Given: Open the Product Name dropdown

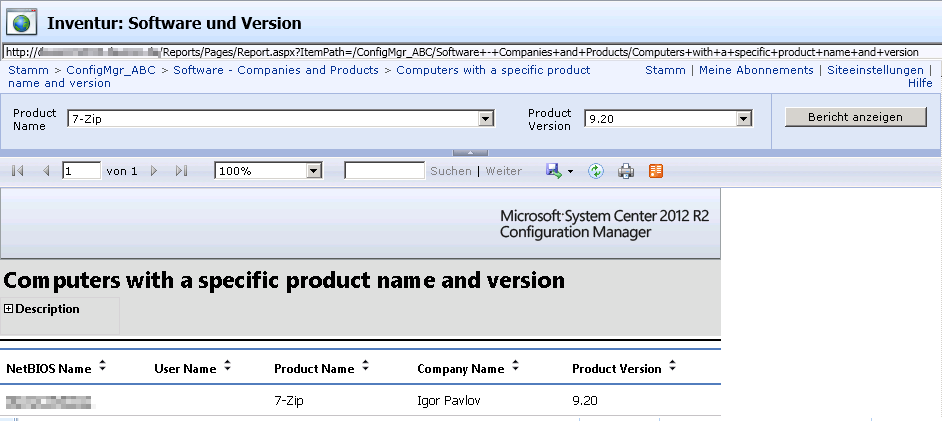Looking at the screenshot, I should pos(486,119).
